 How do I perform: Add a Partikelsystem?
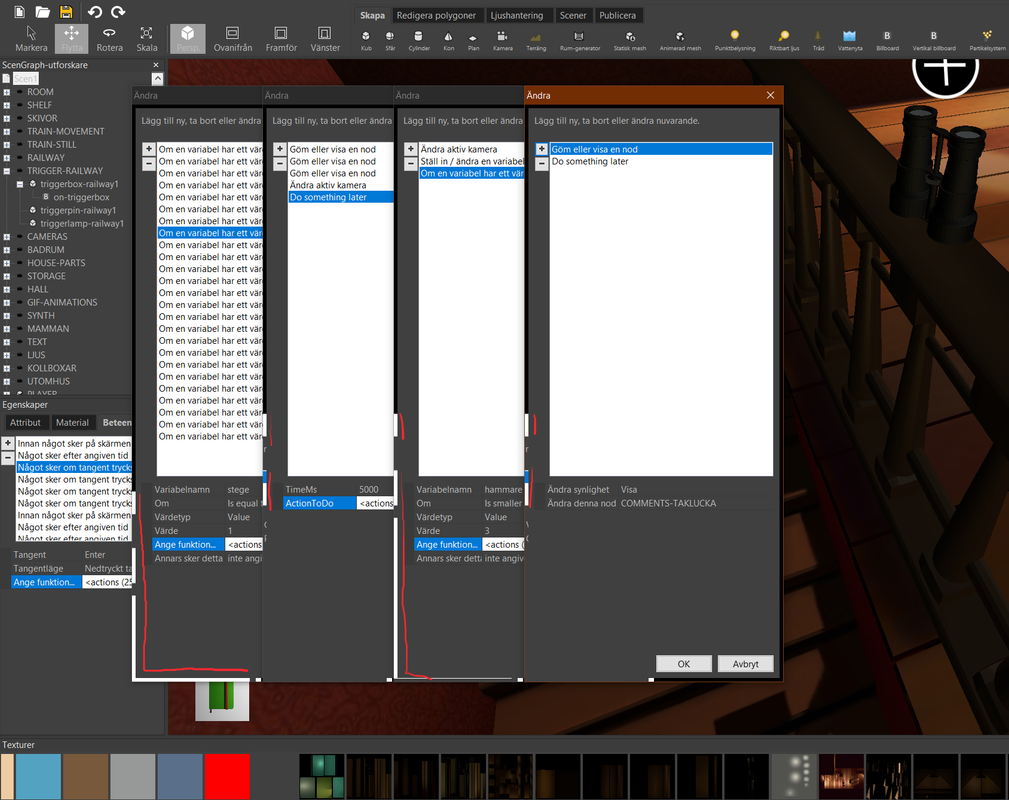(x=987, y=41)
